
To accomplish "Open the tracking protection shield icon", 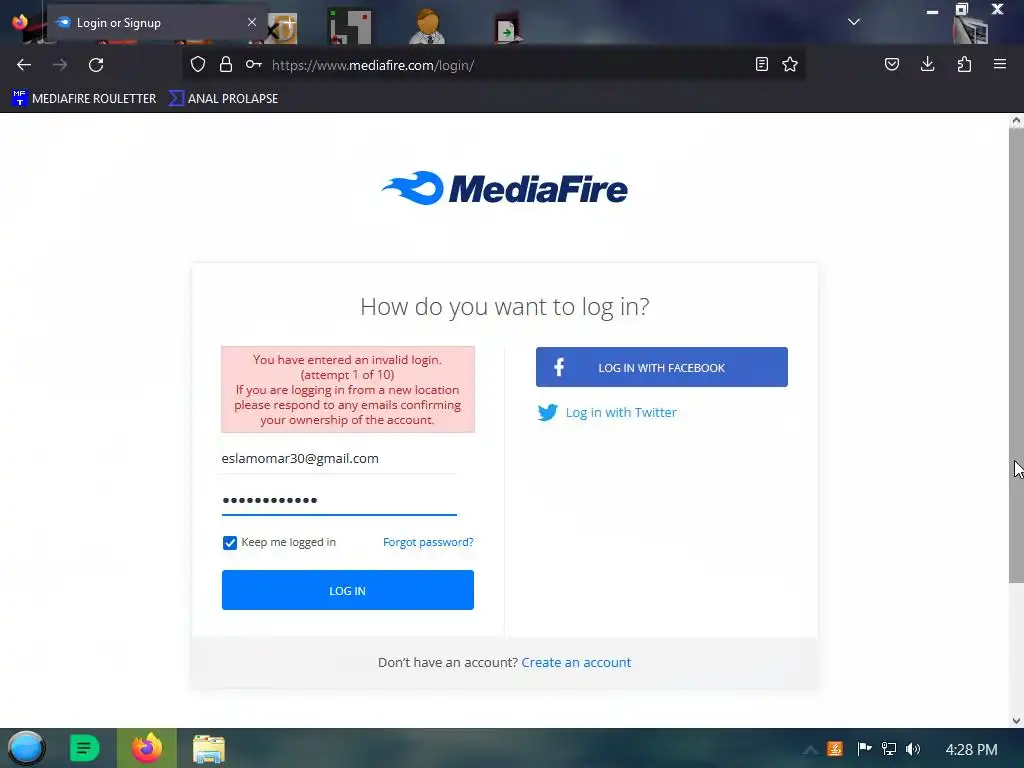I will pyautogui.click(x=198, y=65).
